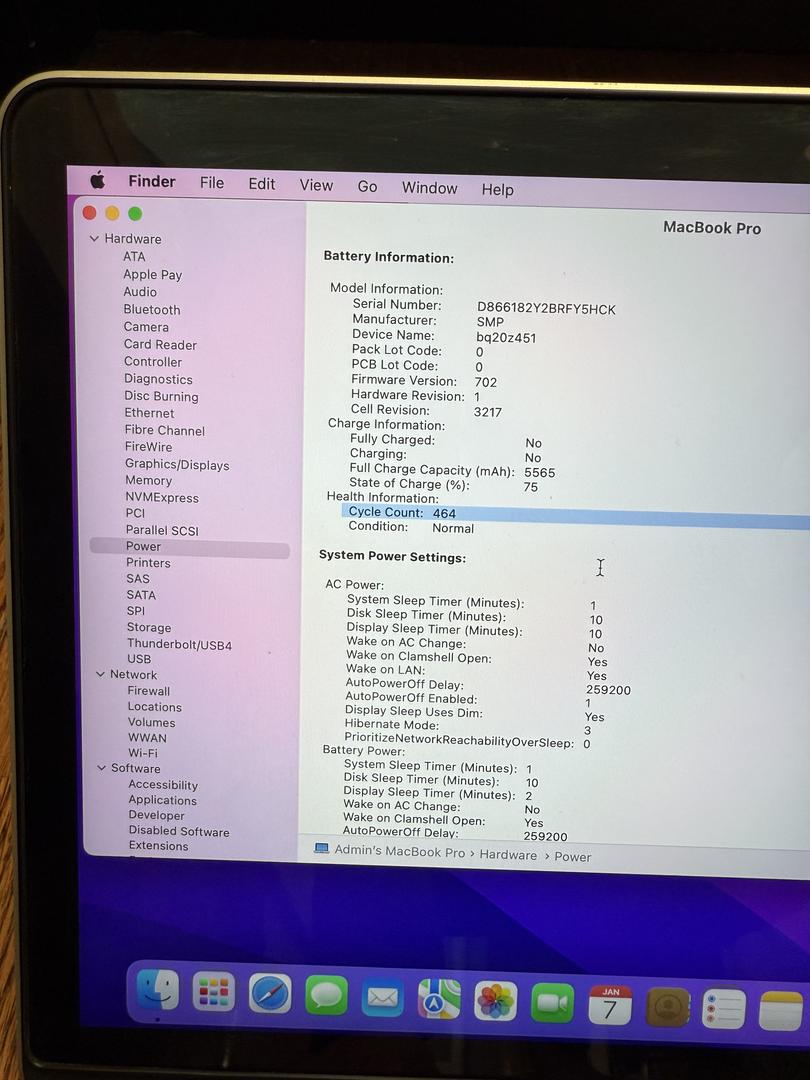Select Parallel SCSI in the sidebar
Viewport: 810px width, 1080px height.
pos(162,530)
